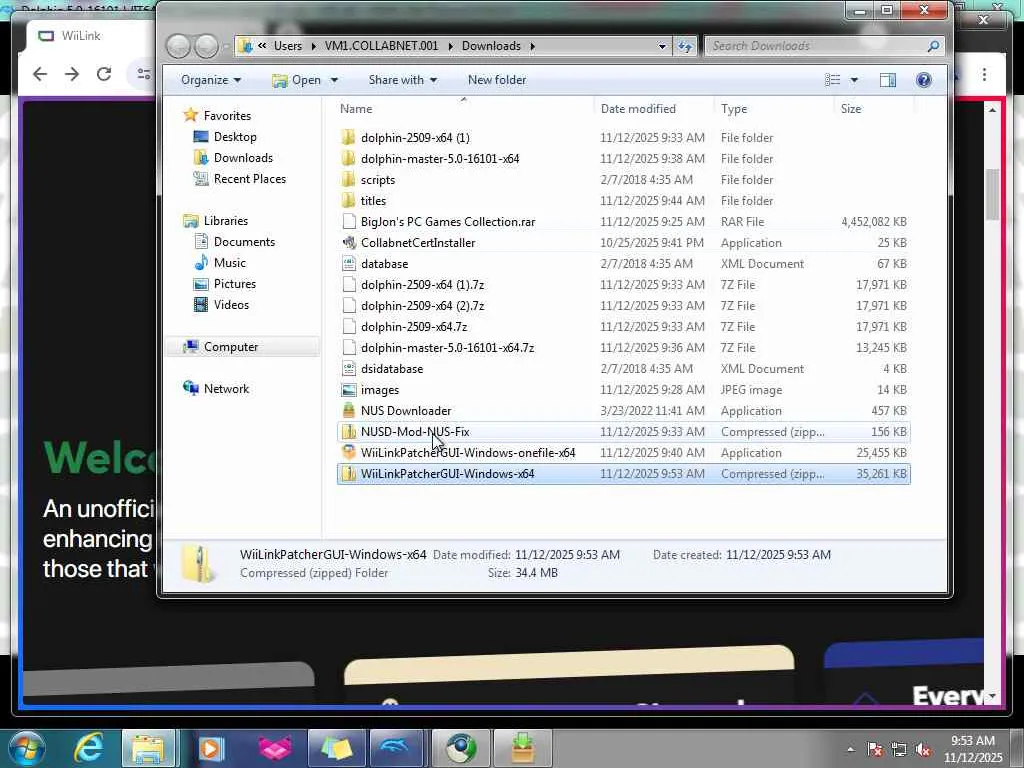Select Users in the breadcrumb path
1024x768 pixels.
287,46
